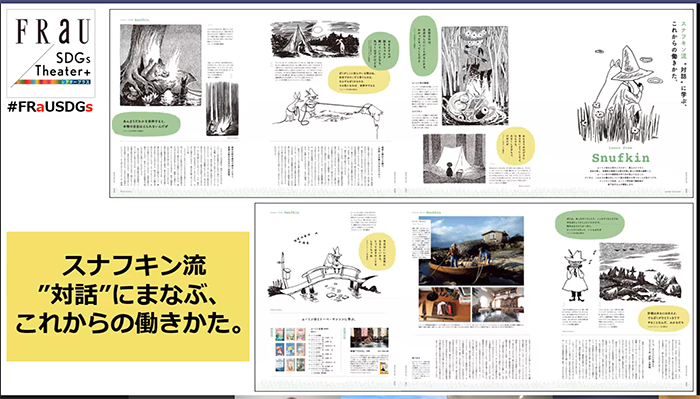Select Snufkin sitting in grass illustration
700x399 pixels.
pos(619,95)
